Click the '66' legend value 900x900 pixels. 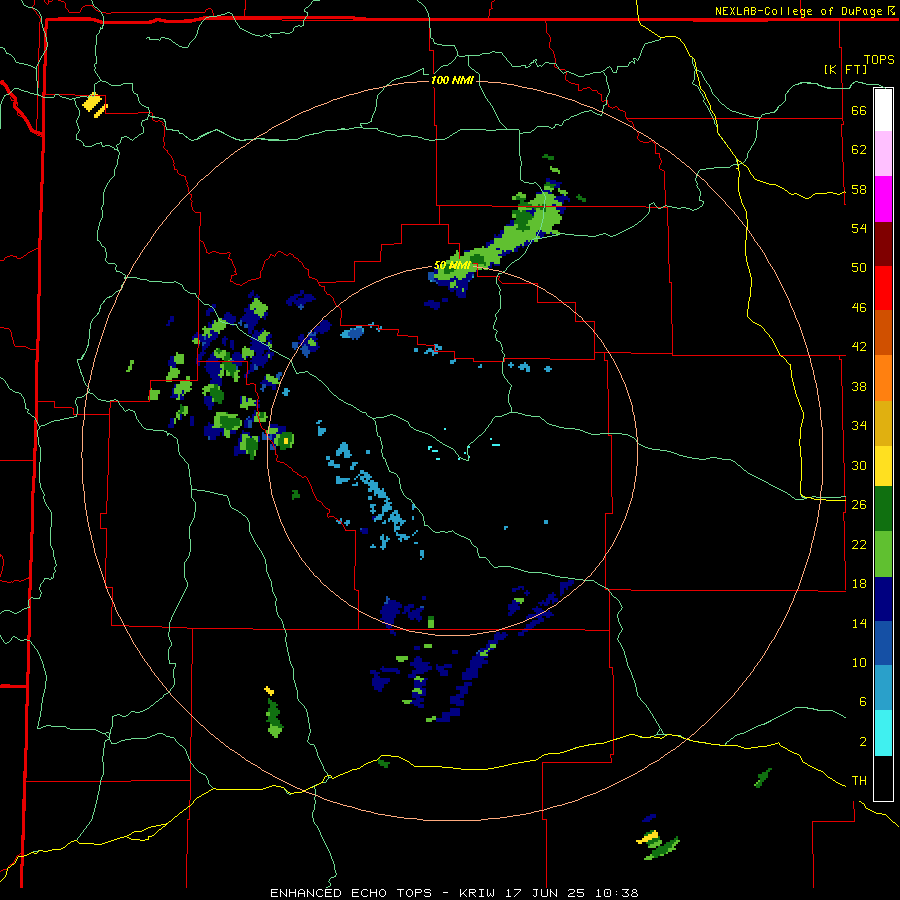(859, 110)
